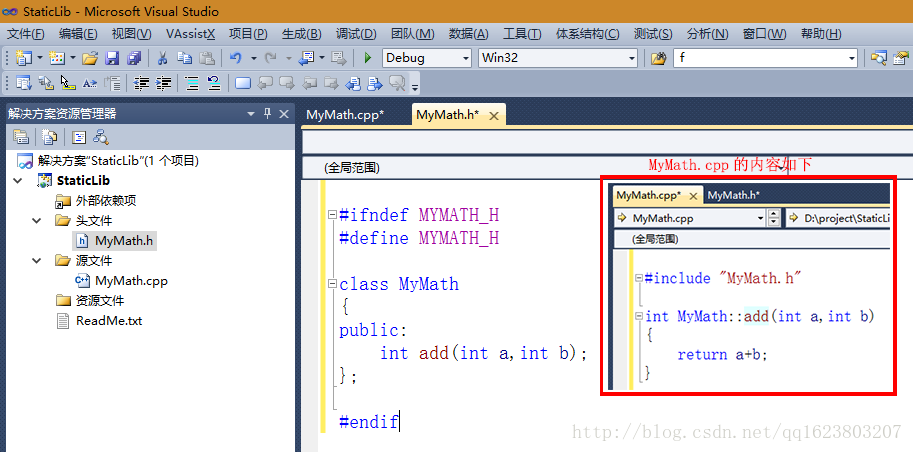Increase line indent with the indent icon

(x=164, y=83)
